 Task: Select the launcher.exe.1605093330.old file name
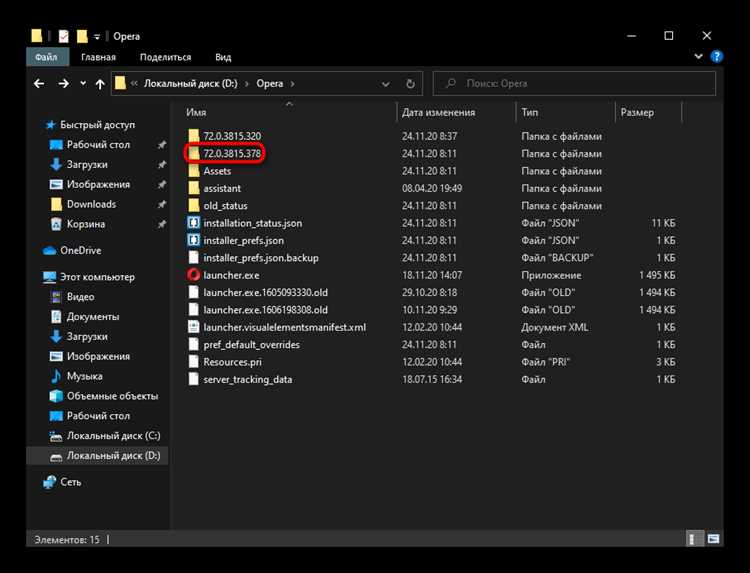click(265, 292)
